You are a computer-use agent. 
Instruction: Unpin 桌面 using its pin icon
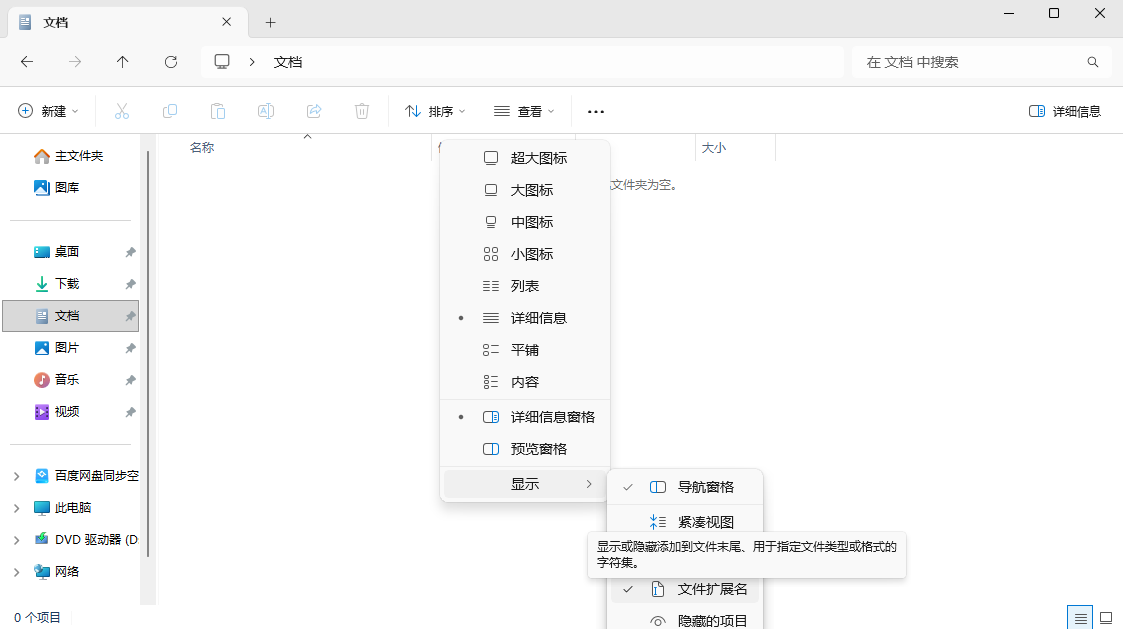pyautogui.click(x=130, y=252)
